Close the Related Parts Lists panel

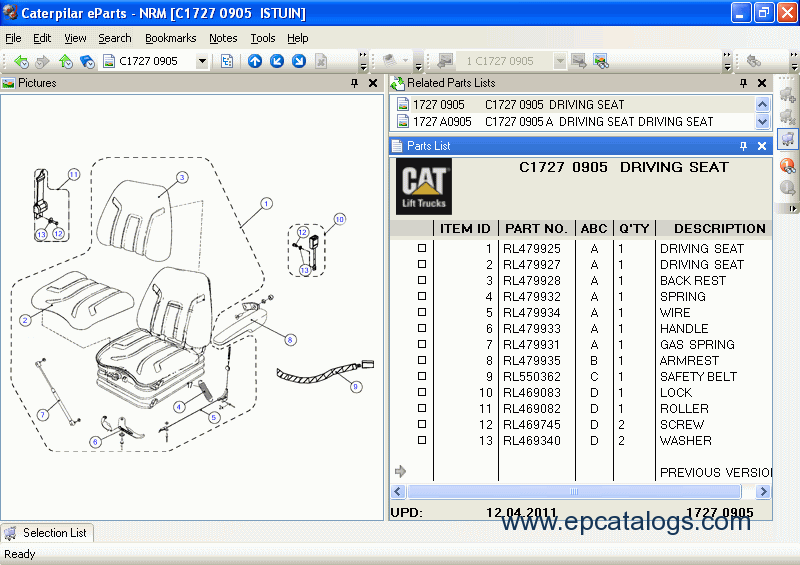pyautogui.click(x=762, y=83)
